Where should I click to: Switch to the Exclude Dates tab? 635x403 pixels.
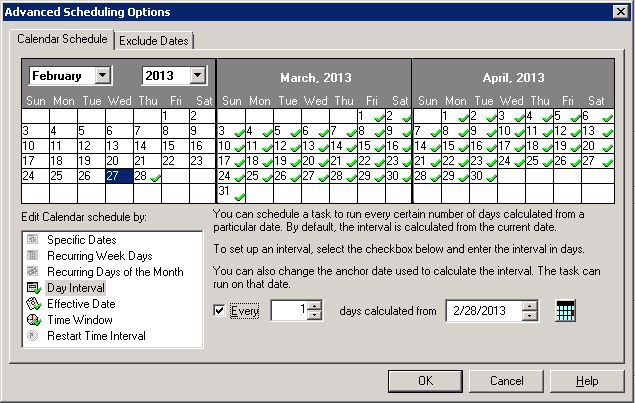click(154, 40)
